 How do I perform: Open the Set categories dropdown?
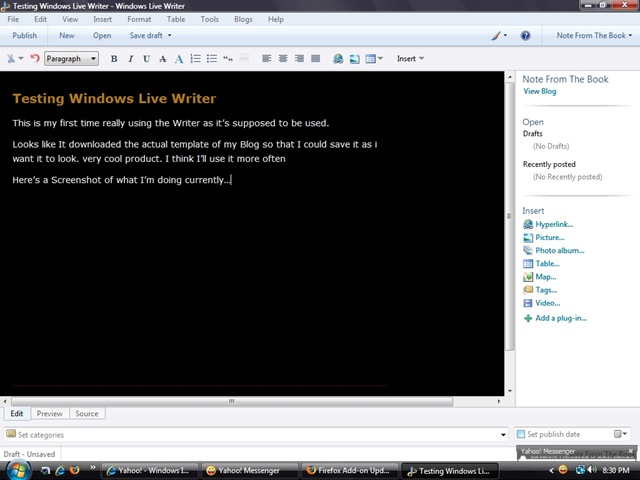(x=503, y=435)
